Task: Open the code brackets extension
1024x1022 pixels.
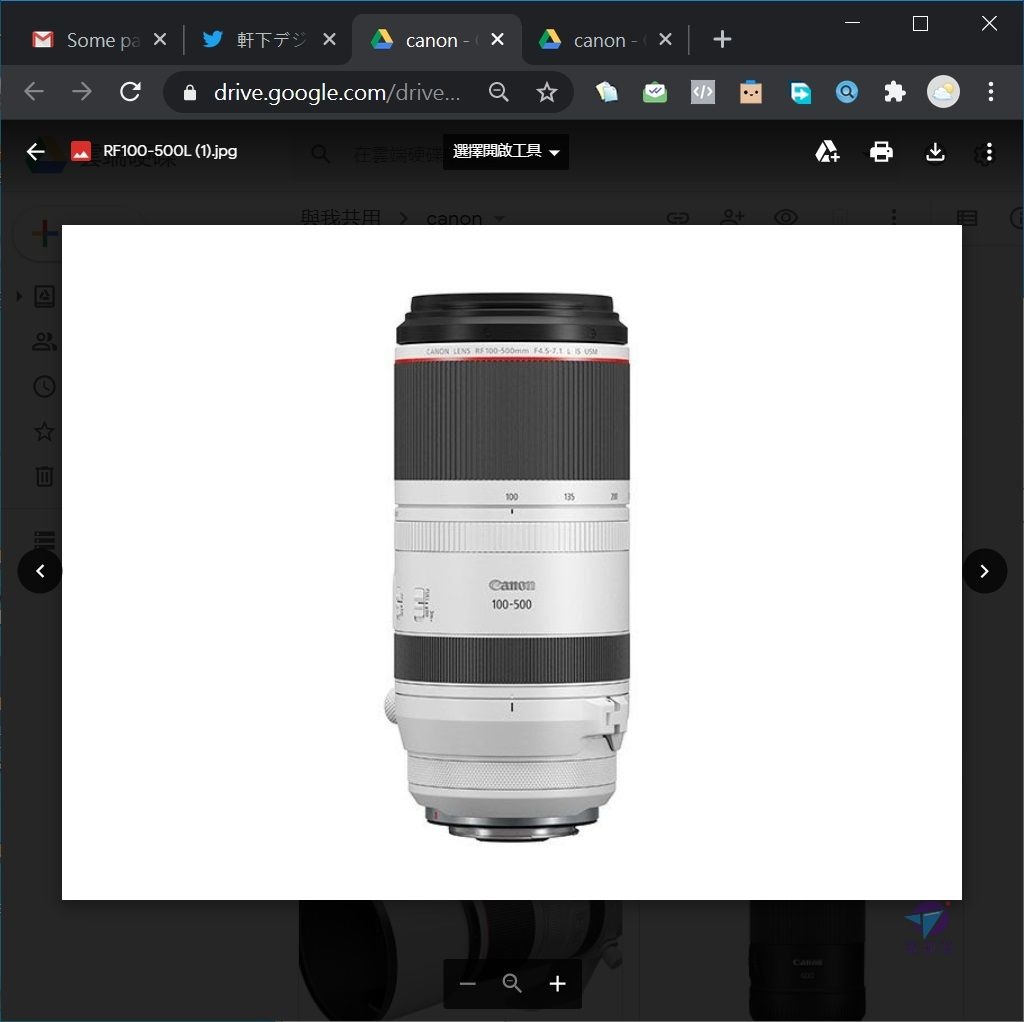Action: pyautogui.click(x=703, y=92)
